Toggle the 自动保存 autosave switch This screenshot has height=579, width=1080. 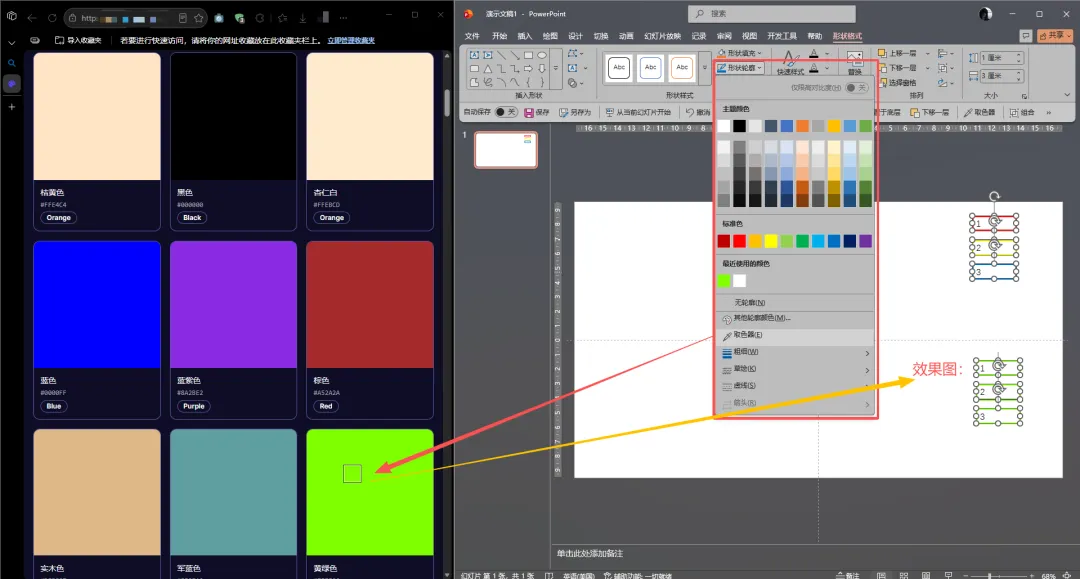pos(506,112)
